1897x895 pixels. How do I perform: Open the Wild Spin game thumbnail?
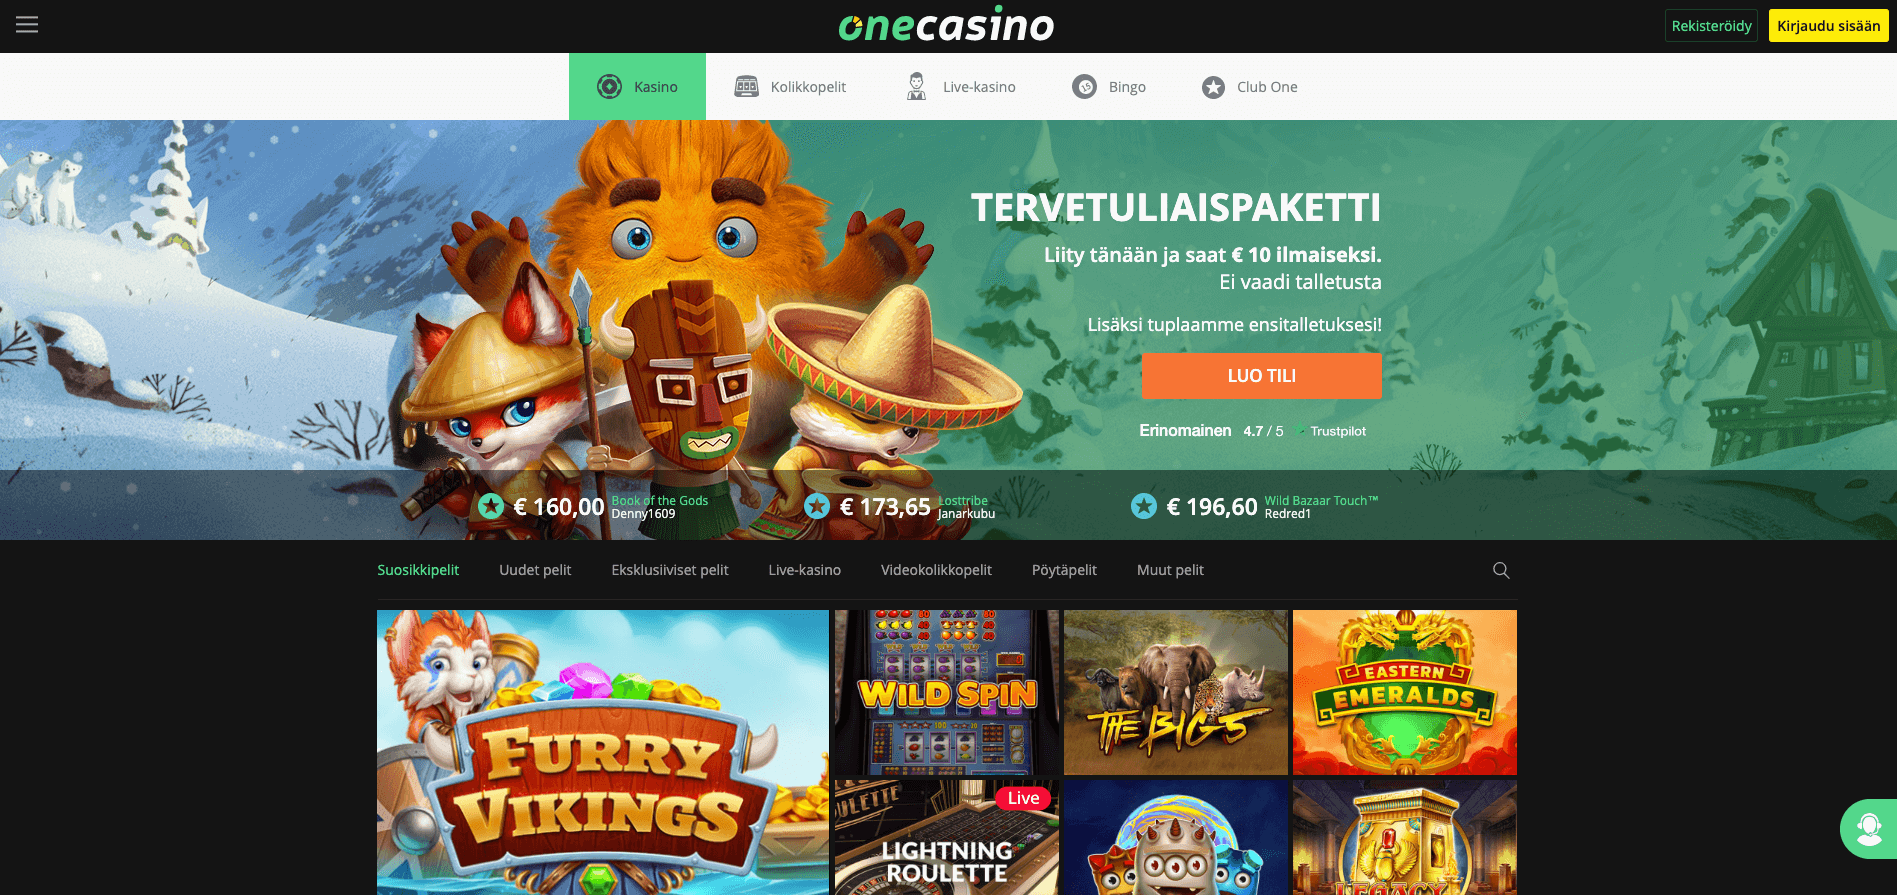(x=947, y=692)
